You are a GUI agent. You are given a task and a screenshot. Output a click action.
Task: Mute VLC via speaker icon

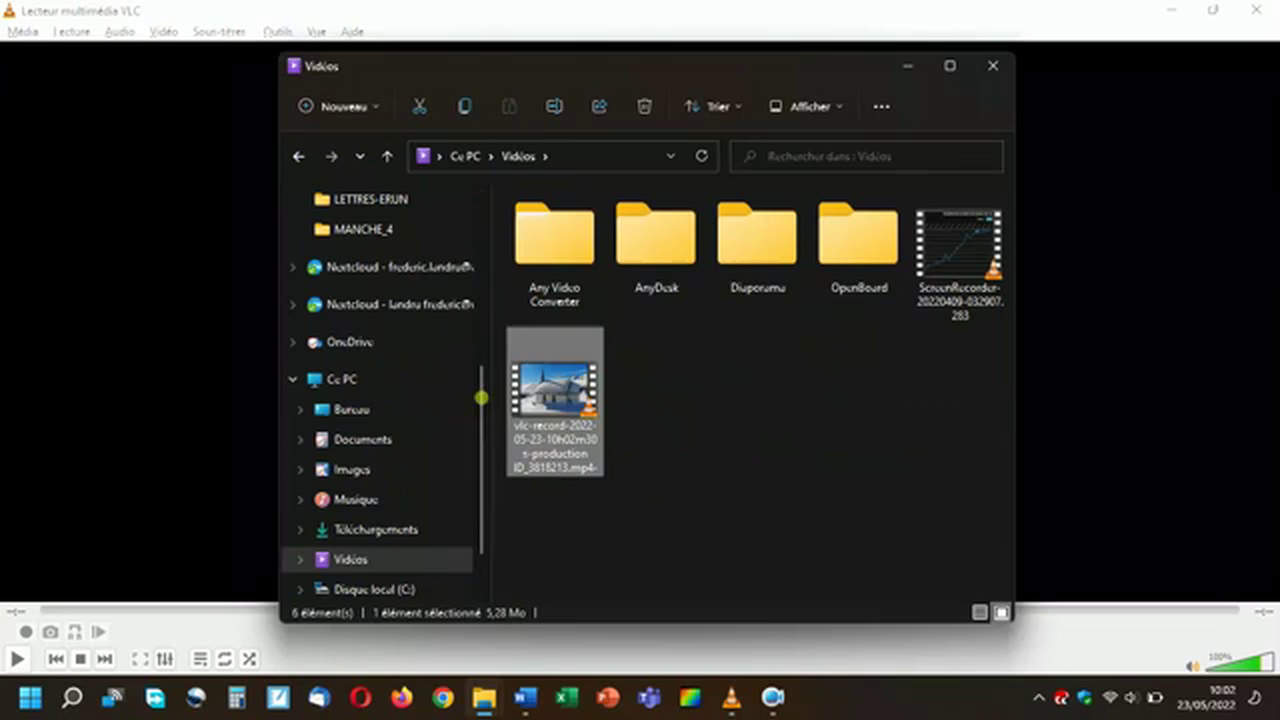[1192, 665]
